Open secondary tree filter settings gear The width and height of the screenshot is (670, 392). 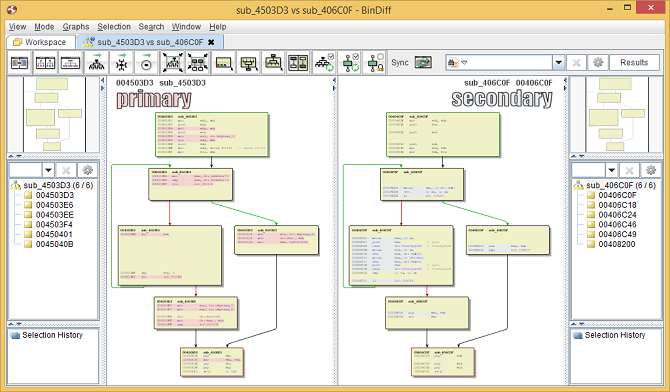coord(651,170)
